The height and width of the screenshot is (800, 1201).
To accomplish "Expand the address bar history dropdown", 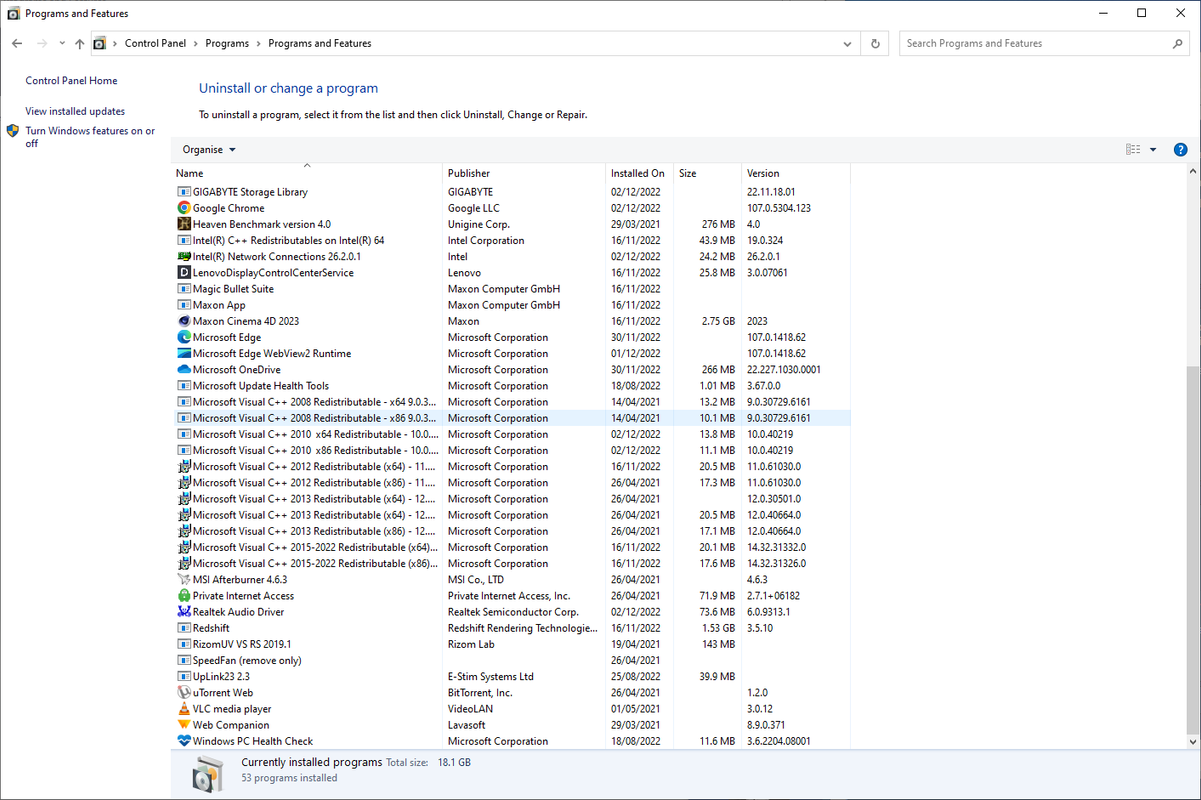I will (x=848, y=44).
